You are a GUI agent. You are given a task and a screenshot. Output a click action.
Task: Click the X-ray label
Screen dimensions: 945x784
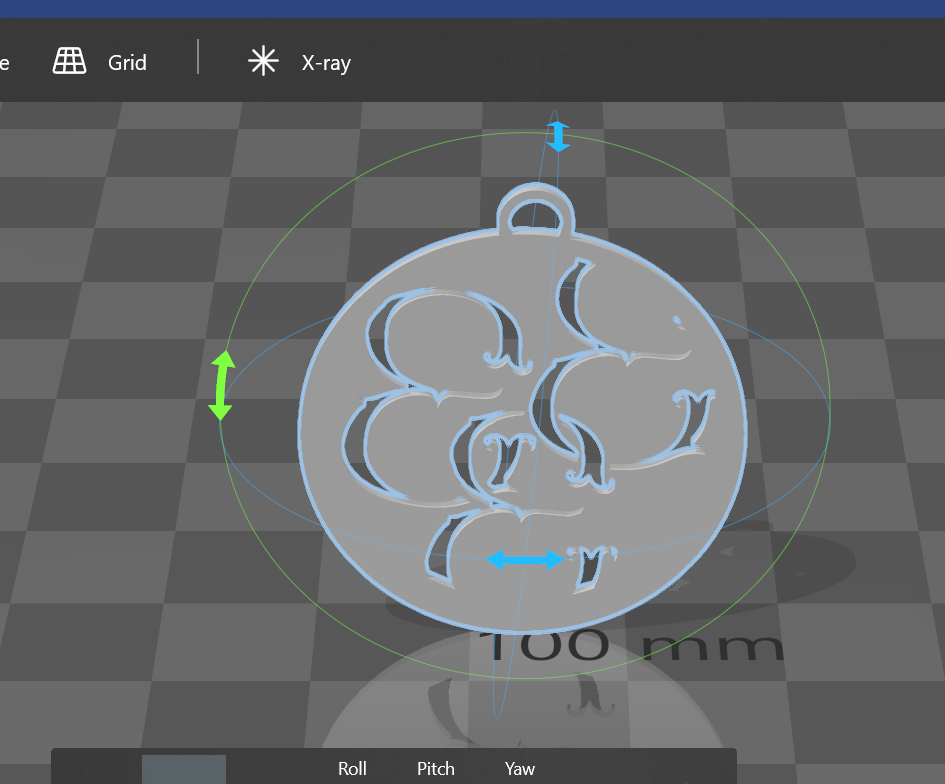326,63
